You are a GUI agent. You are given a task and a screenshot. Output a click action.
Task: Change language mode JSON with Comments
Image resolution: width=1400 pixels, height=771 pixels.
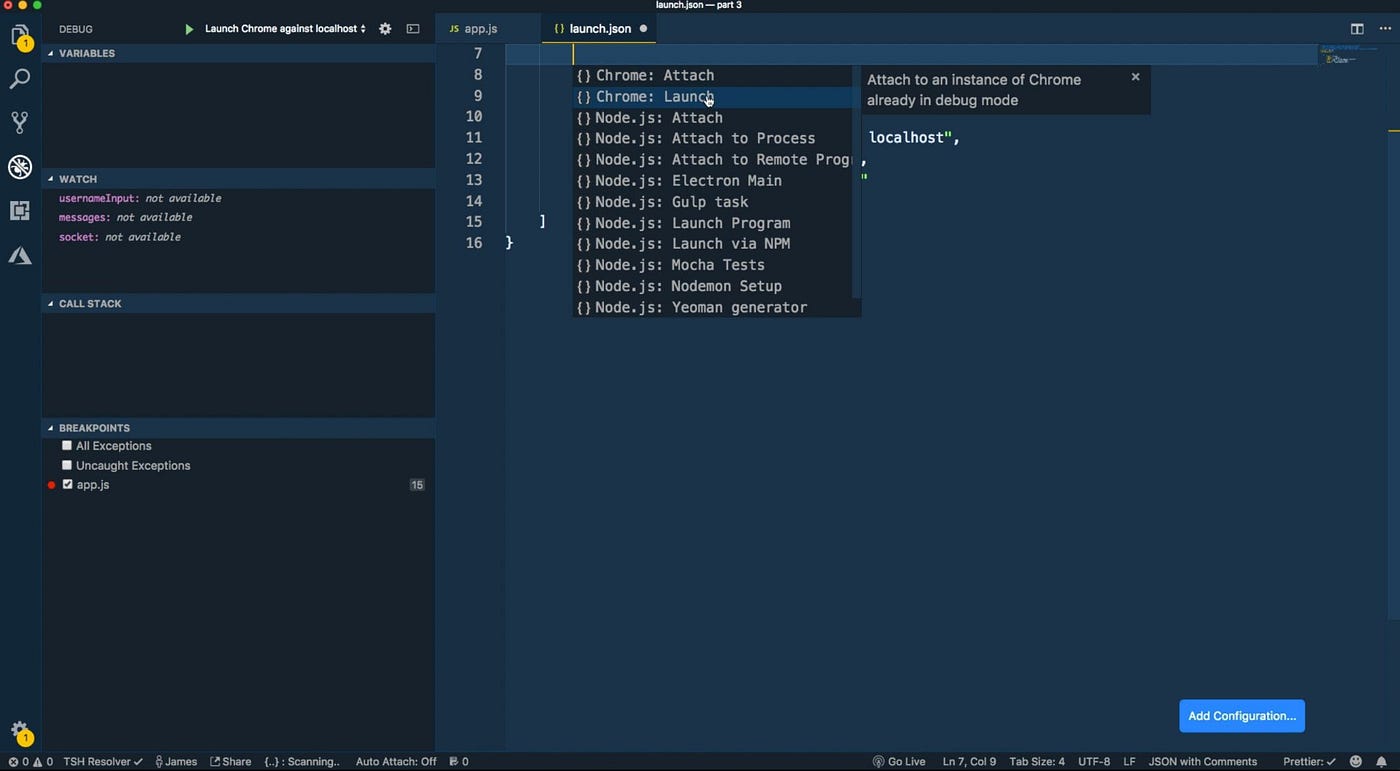[1203, 762]
